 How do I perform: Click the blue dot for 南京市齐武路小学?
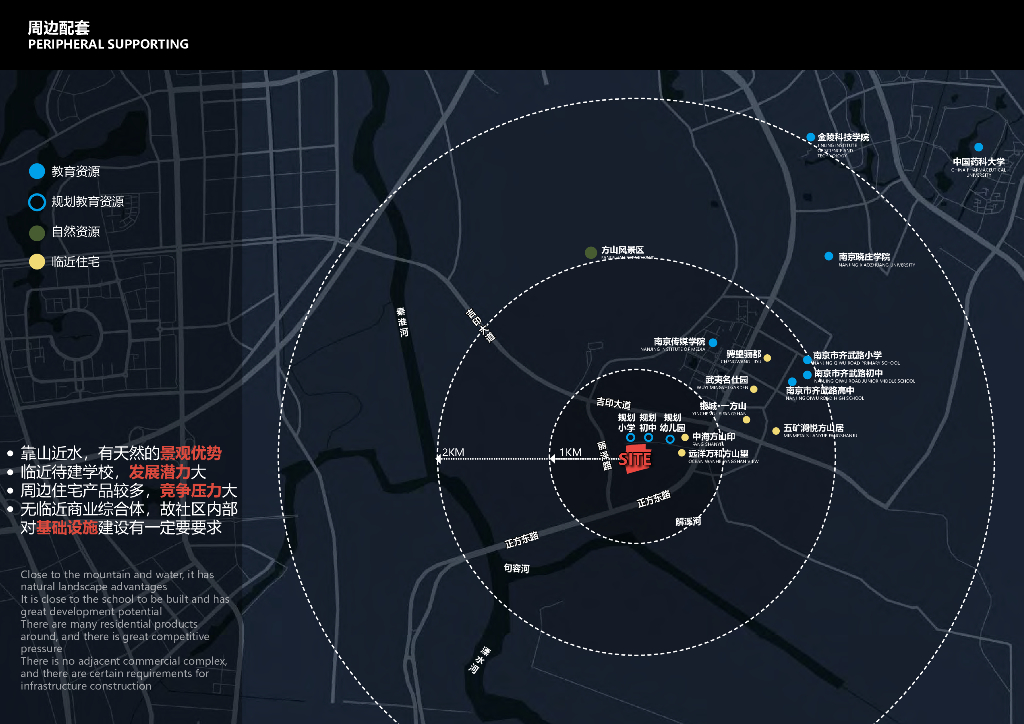tap(807, 360)
